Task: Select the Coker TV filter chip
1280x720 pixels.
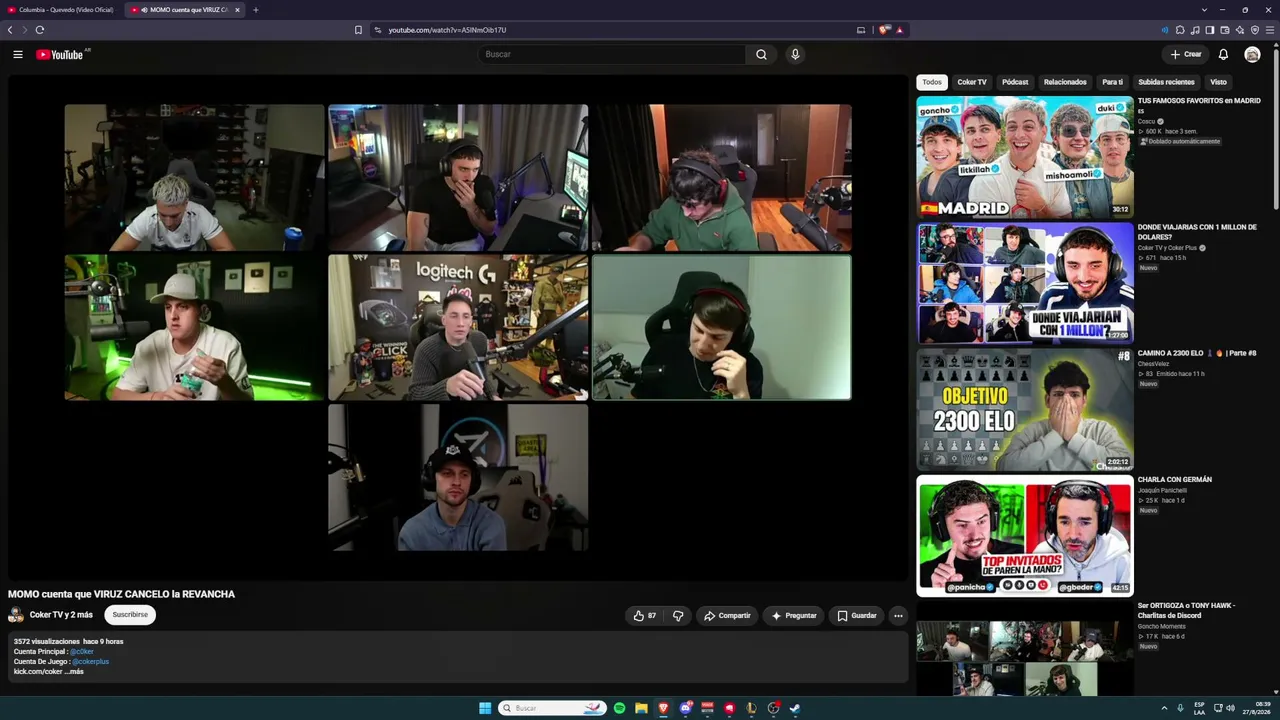Action: coord(972,82)
